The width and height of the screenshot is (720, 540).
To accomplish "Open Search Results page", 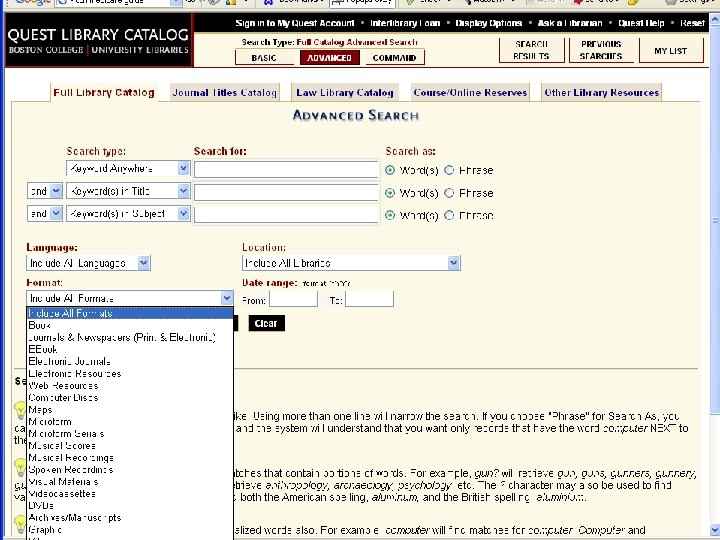I will (531, 50).
